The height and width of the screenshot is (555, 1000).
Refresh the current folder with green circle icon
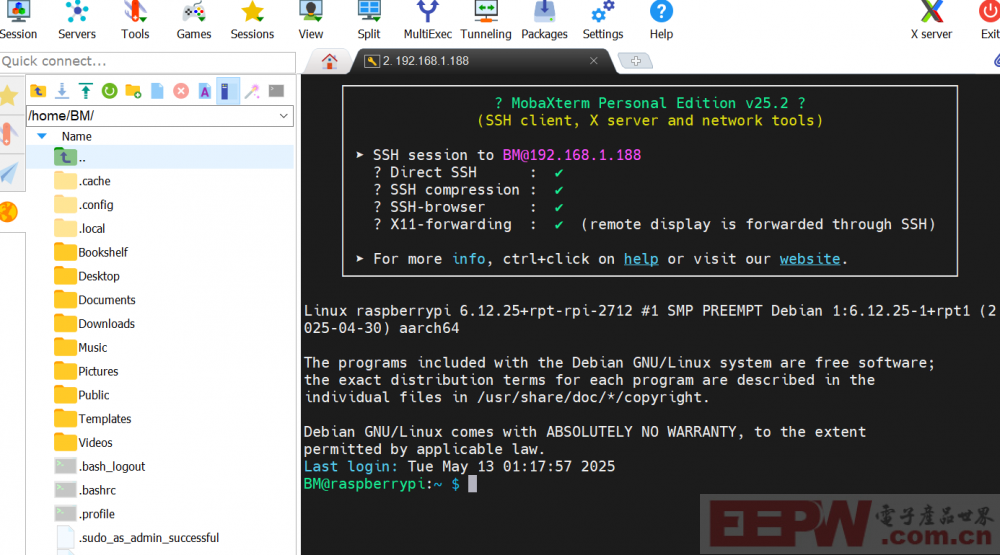click(110, 91)
